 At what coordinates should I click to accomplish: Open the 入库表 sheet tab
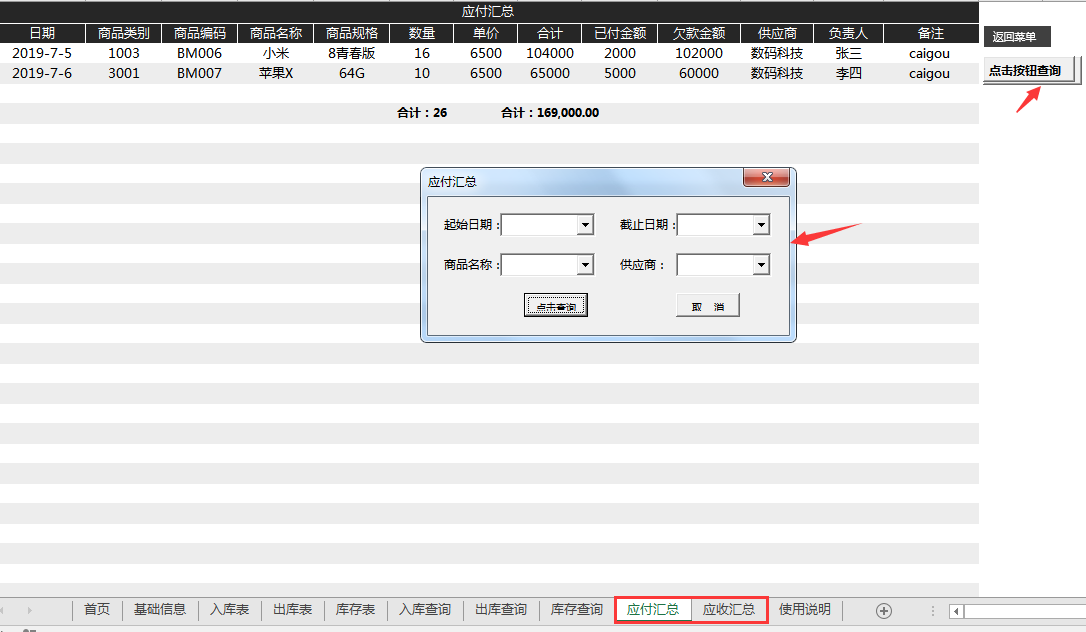[x=230, y=610]
